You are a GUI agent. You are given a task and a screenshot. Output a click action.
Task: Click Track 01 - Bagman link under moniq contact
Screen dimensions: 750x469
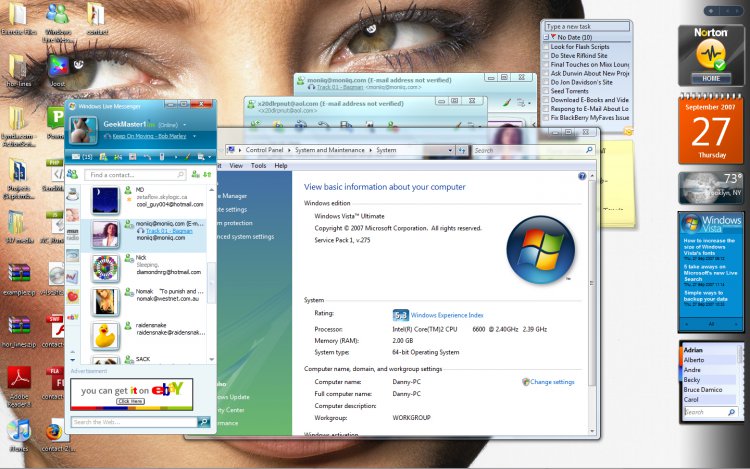point(169,230)
